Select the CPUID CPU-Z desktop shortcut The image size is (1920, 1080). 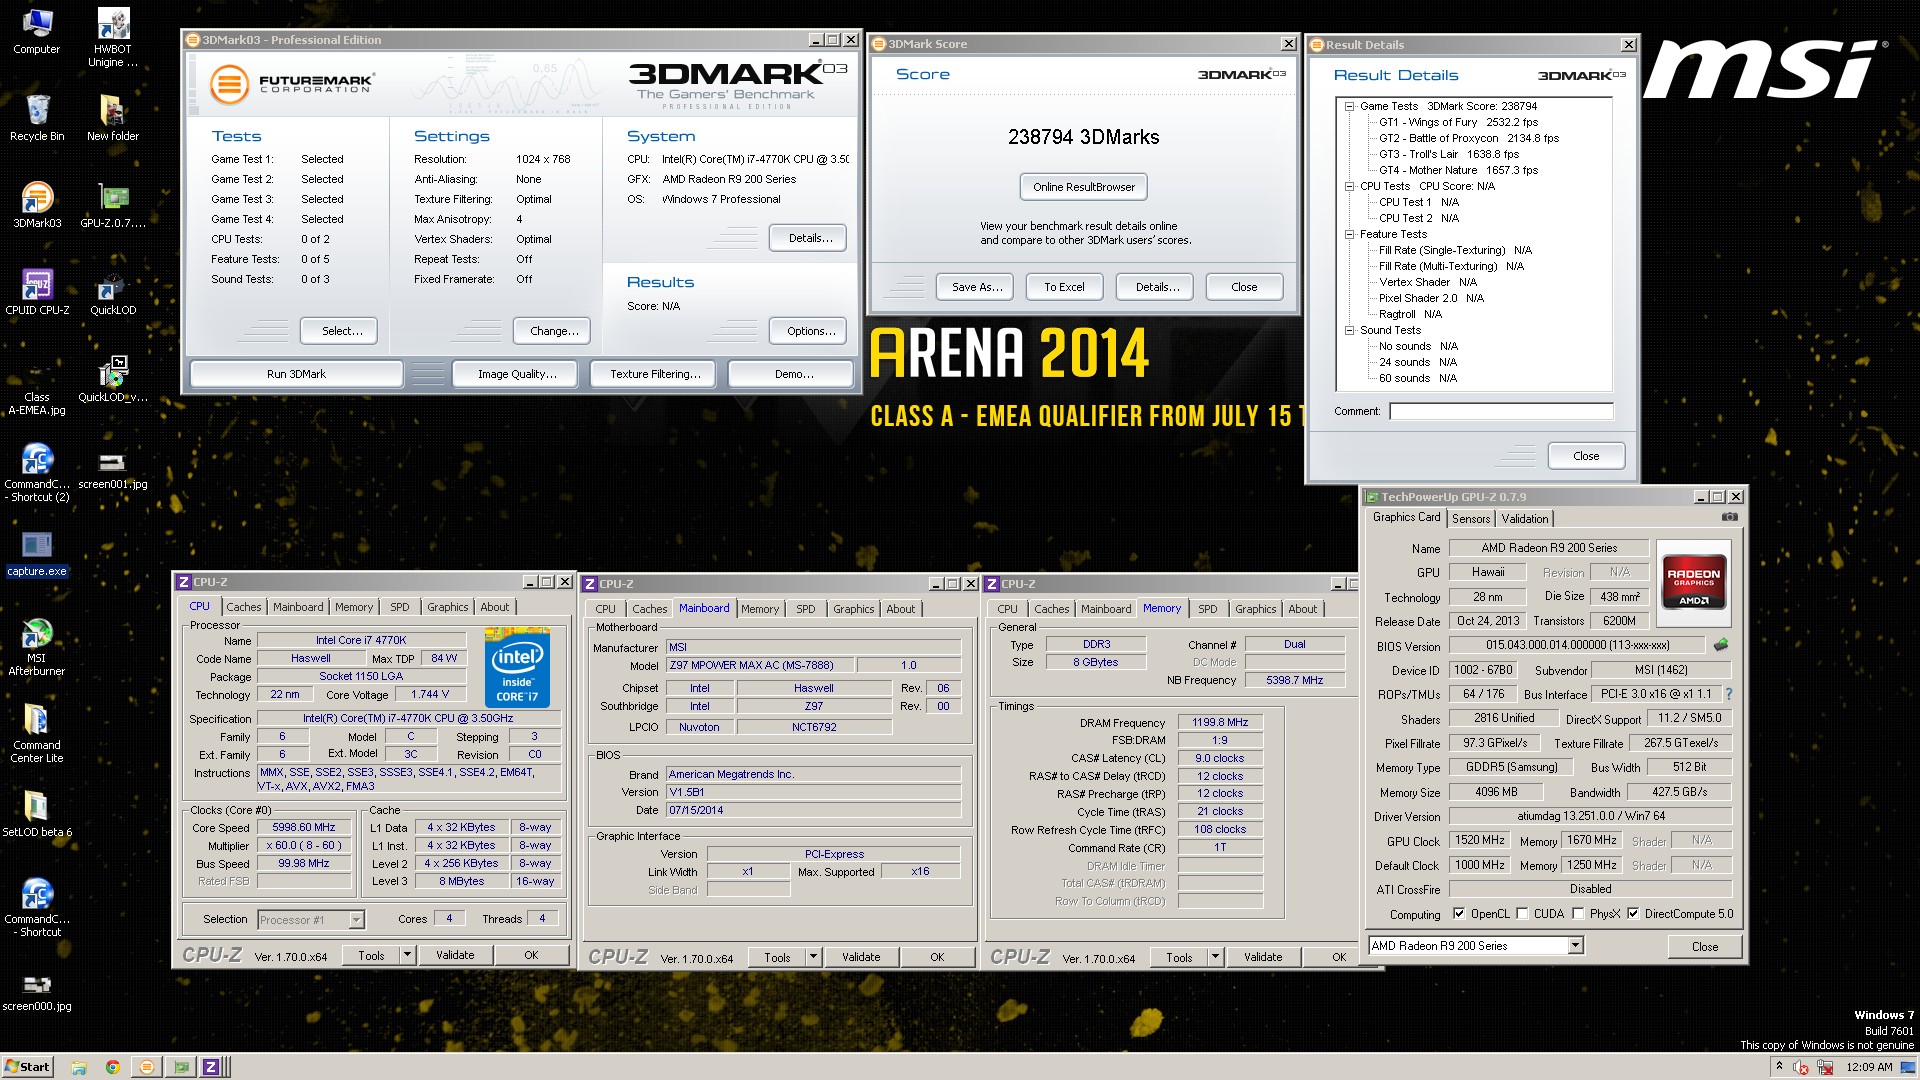[37, 292]
